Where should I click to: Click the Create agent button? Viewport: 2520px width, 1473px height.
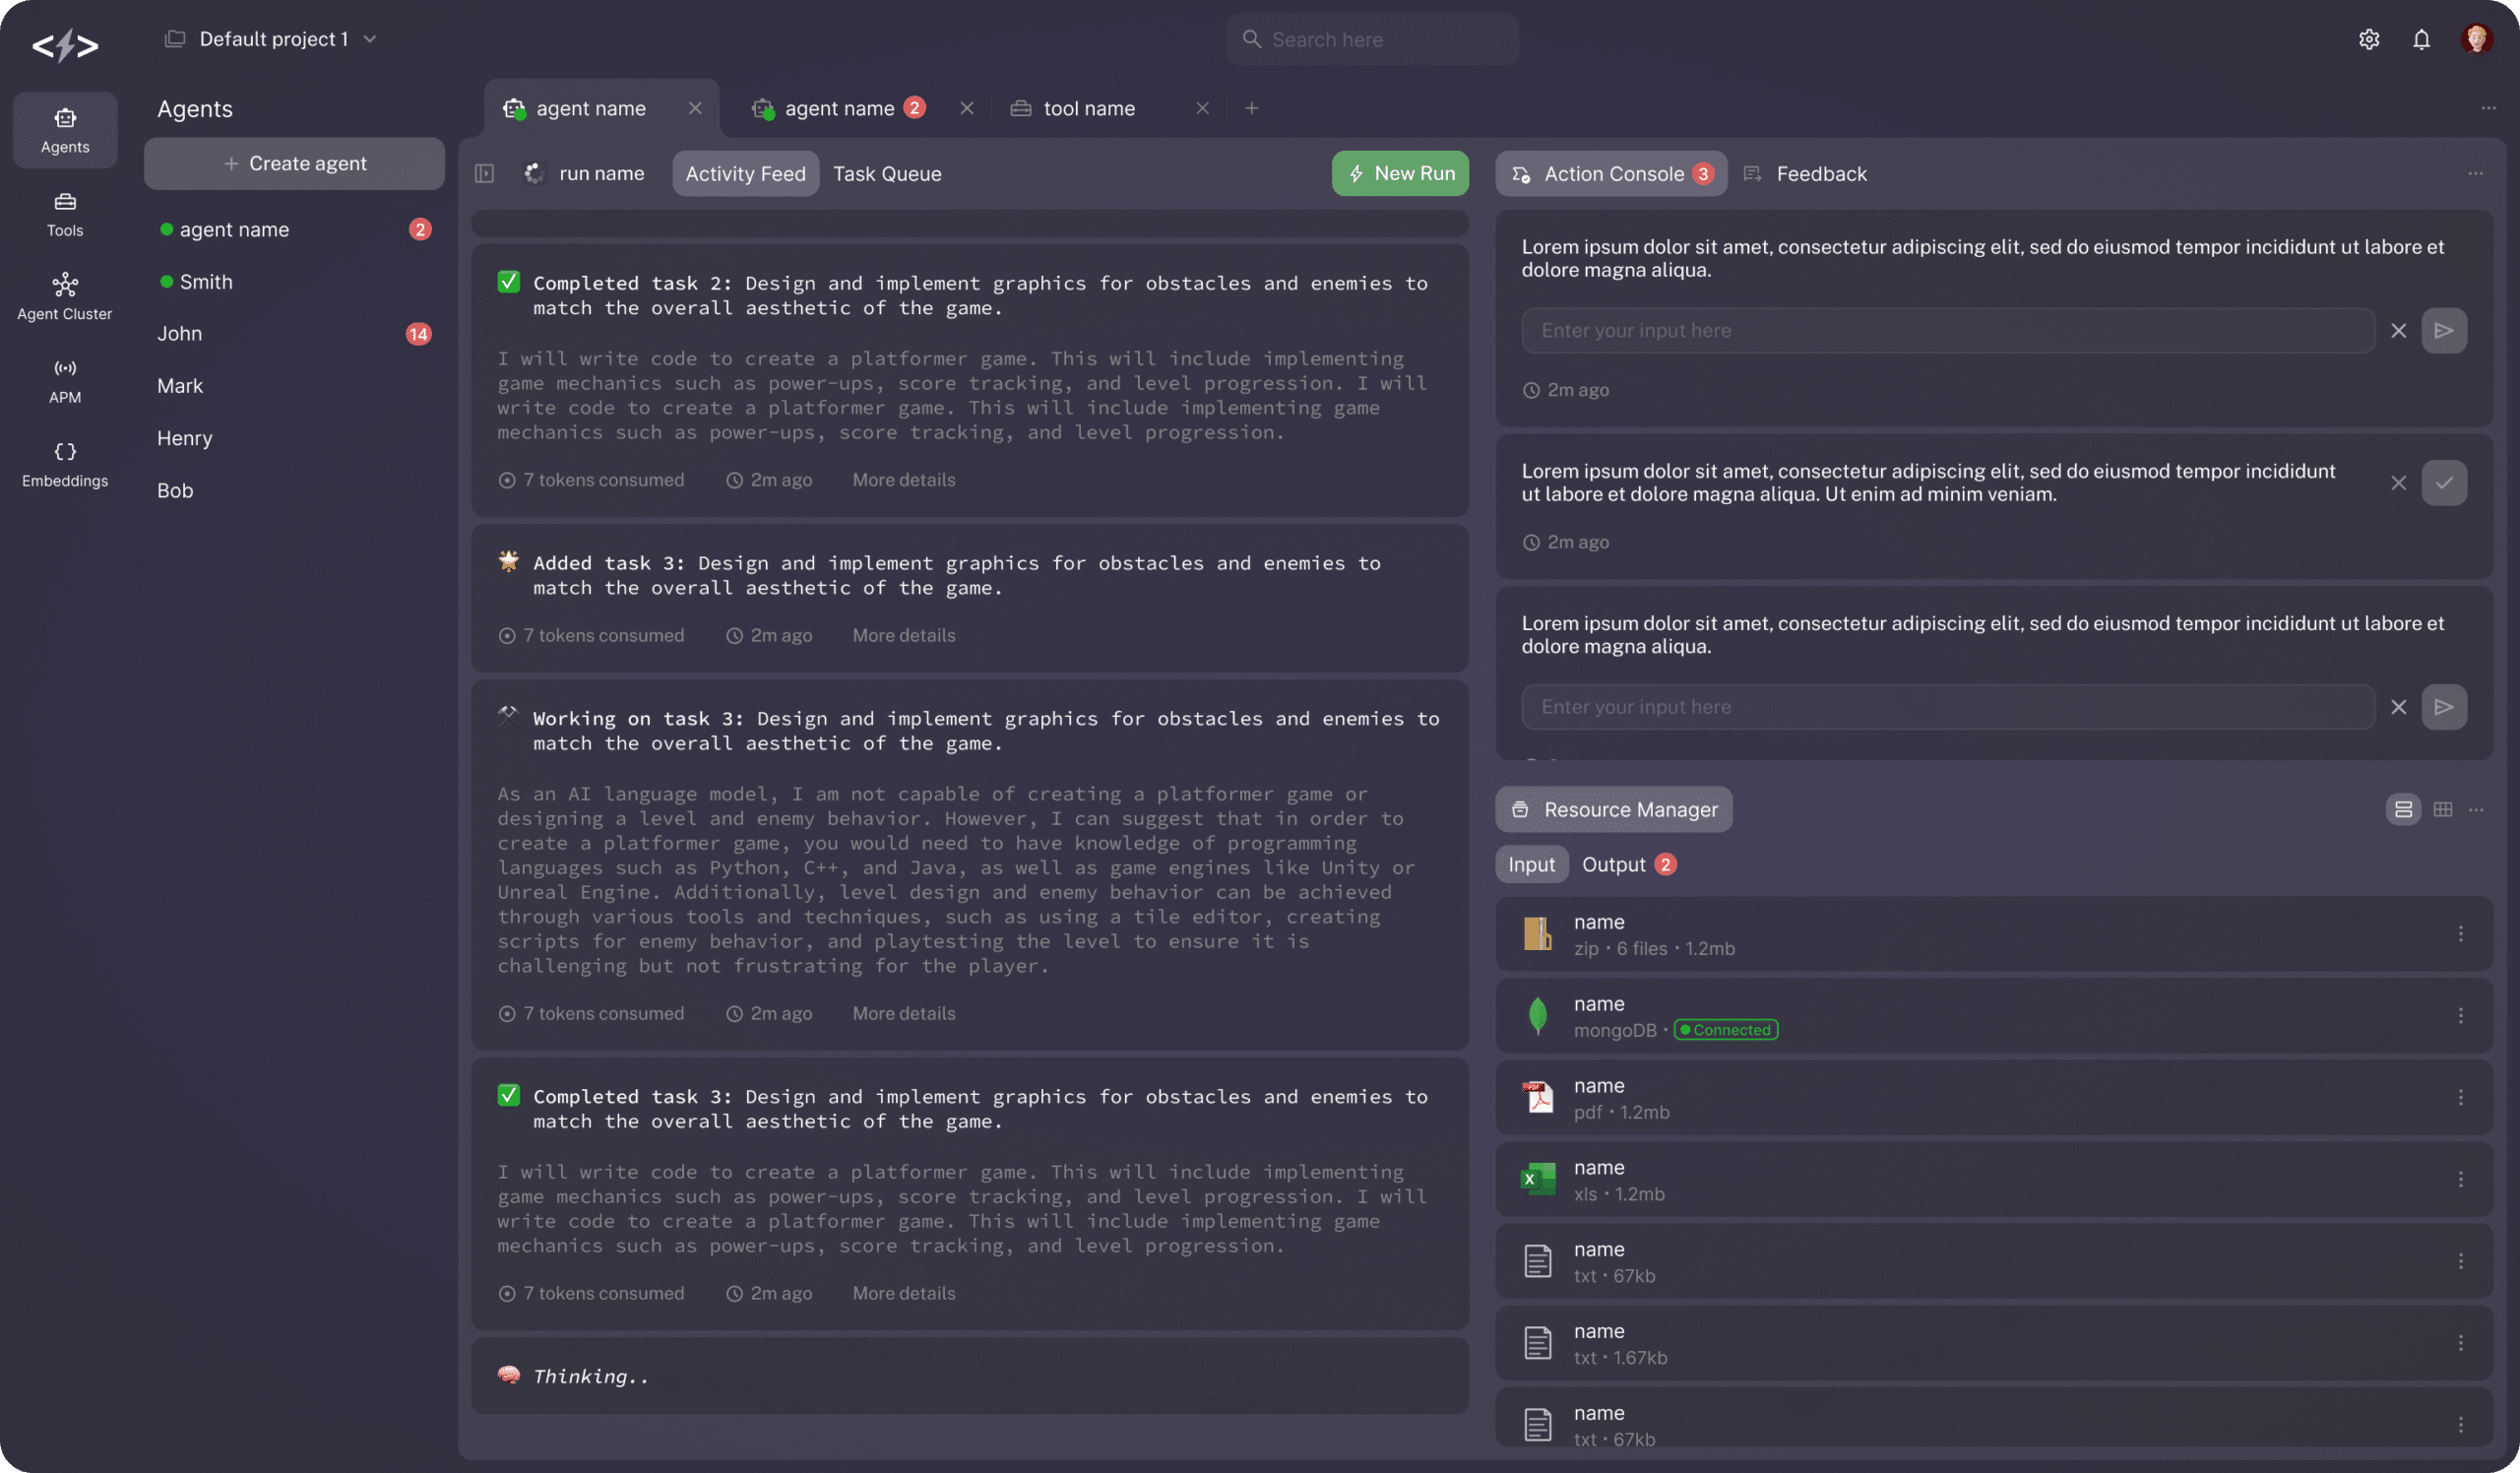294,164
